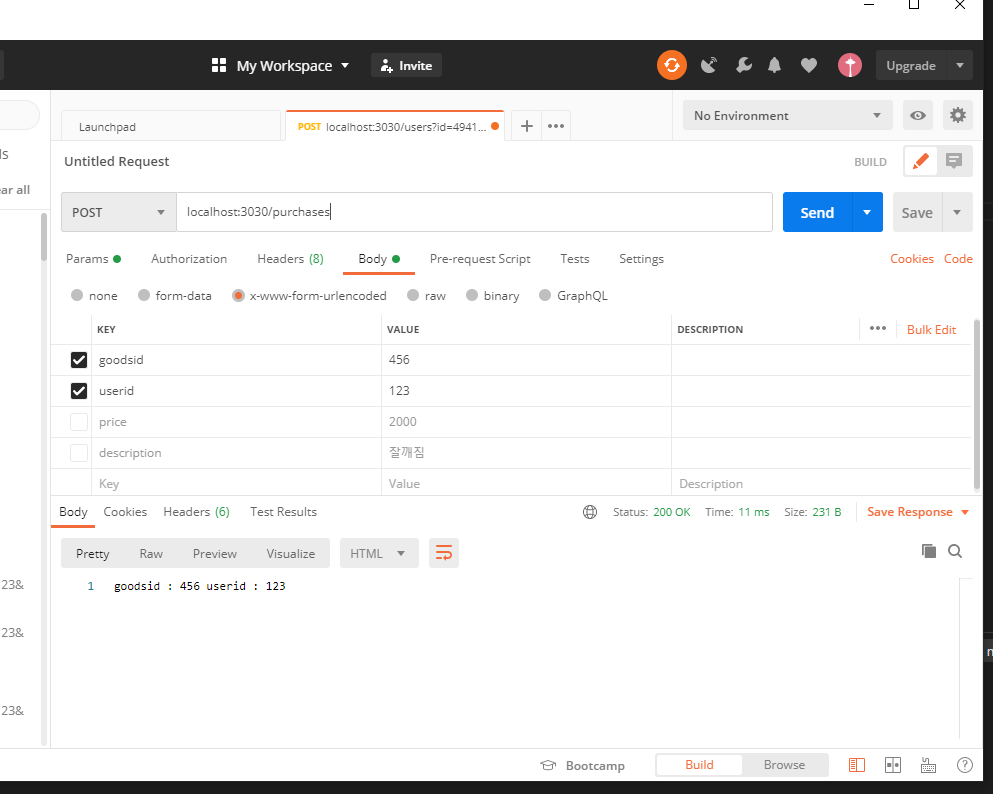The height and width of the screenshot is (794, 993).
Task: Open a new tab with plus icon
Action: (x=526, y=126)
